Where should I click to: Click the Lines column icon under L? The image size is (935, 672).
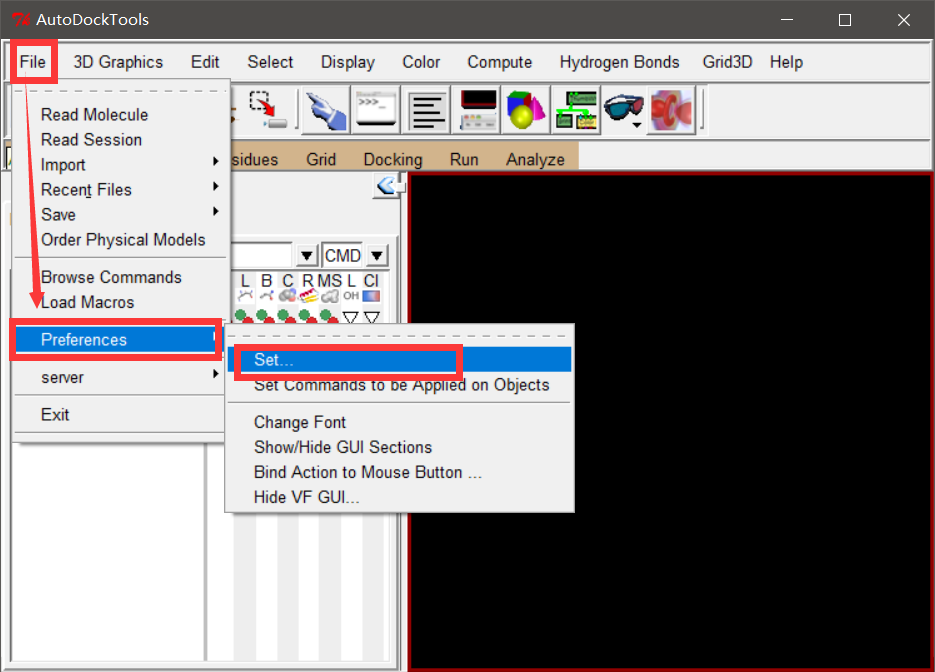click(244, 296)
